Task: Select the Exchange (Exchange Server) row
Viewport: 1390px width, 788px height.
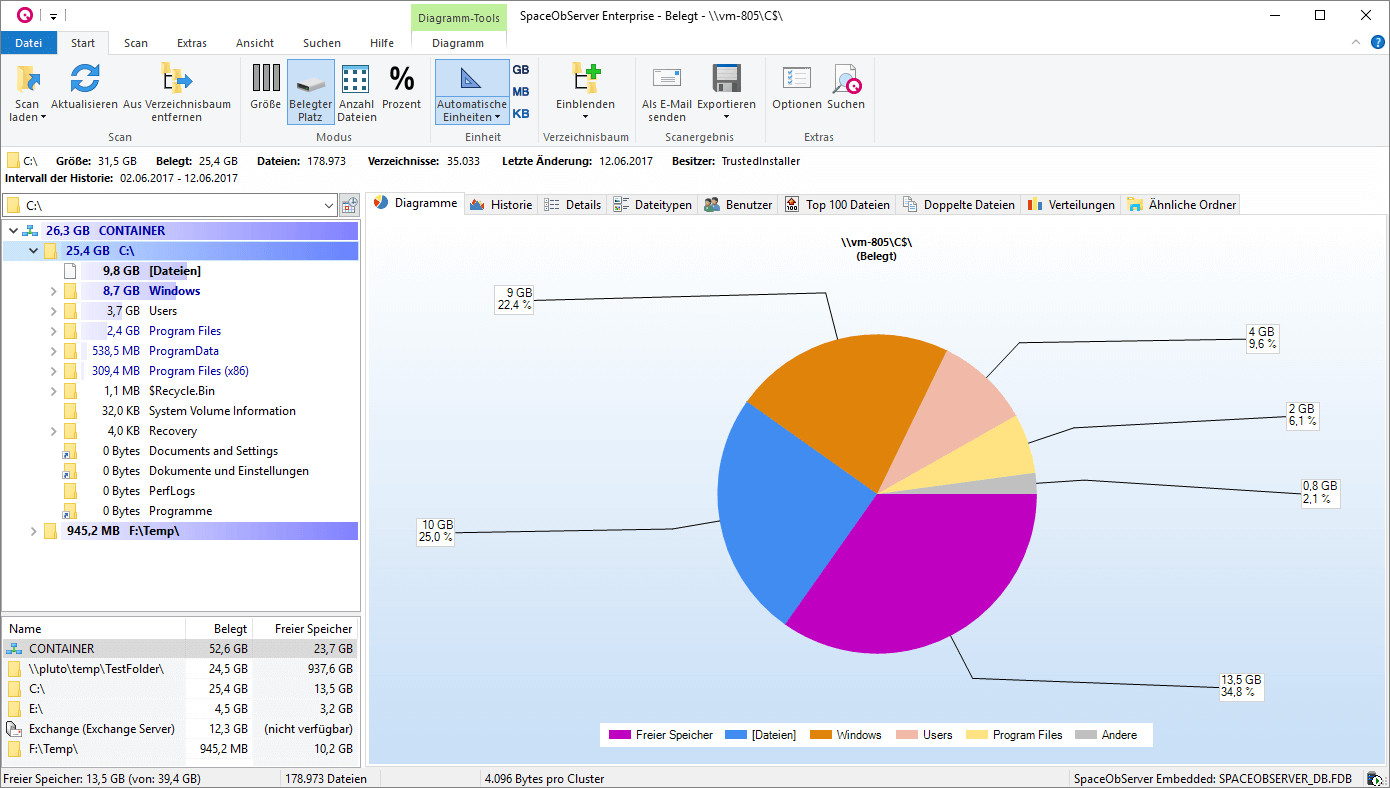Action: pyautogui.click(x=180, y=729)
